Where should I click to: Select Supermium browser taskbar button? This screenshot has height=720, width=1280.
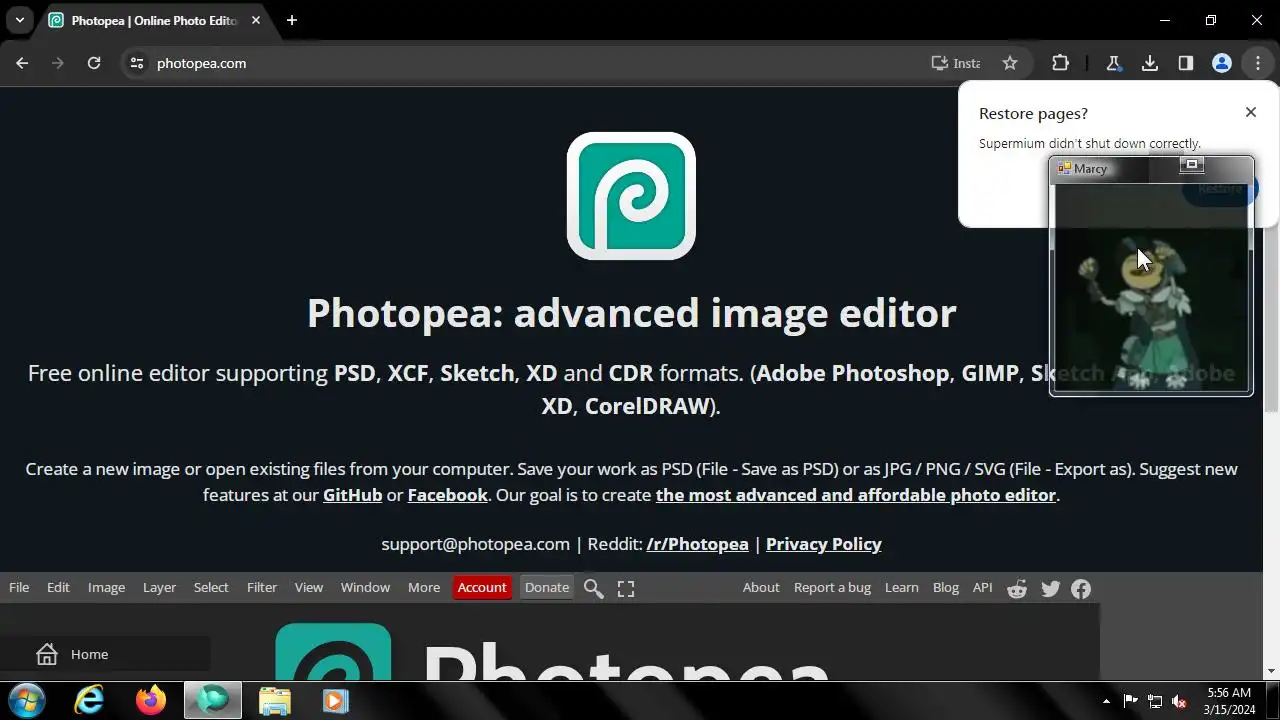[x=212, y=700]
